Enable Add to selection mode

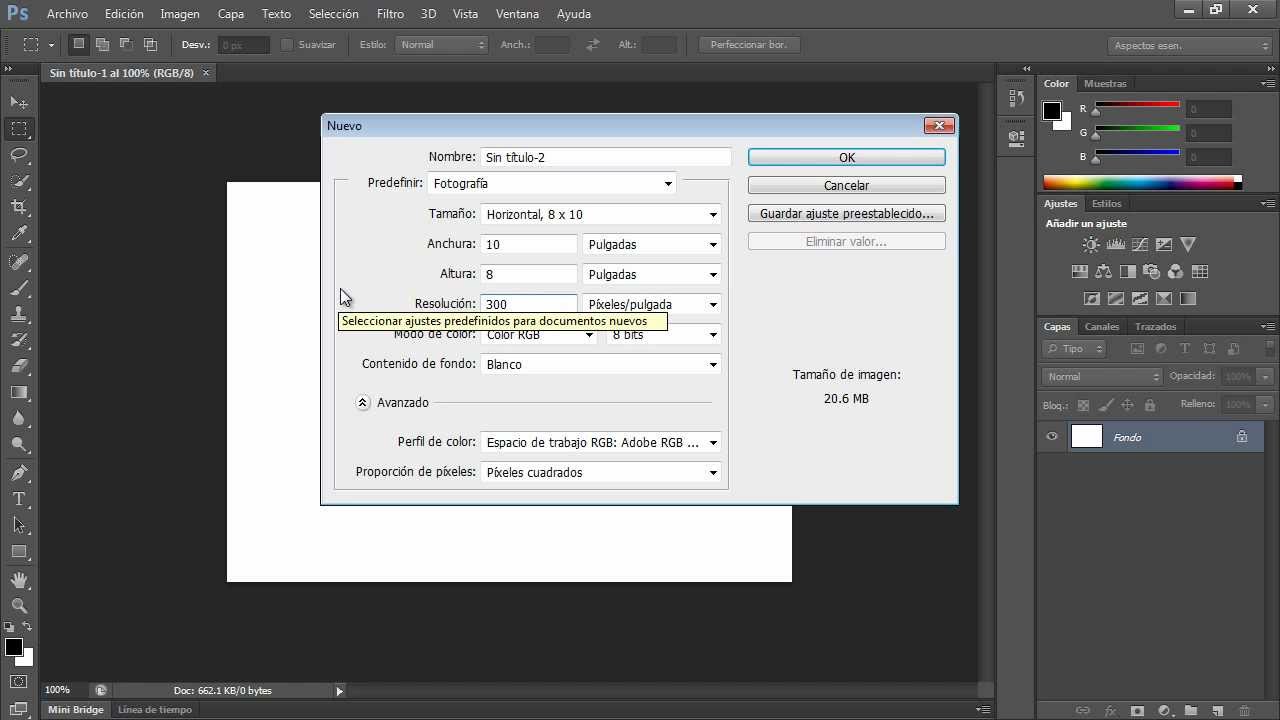tap(102, 44)
